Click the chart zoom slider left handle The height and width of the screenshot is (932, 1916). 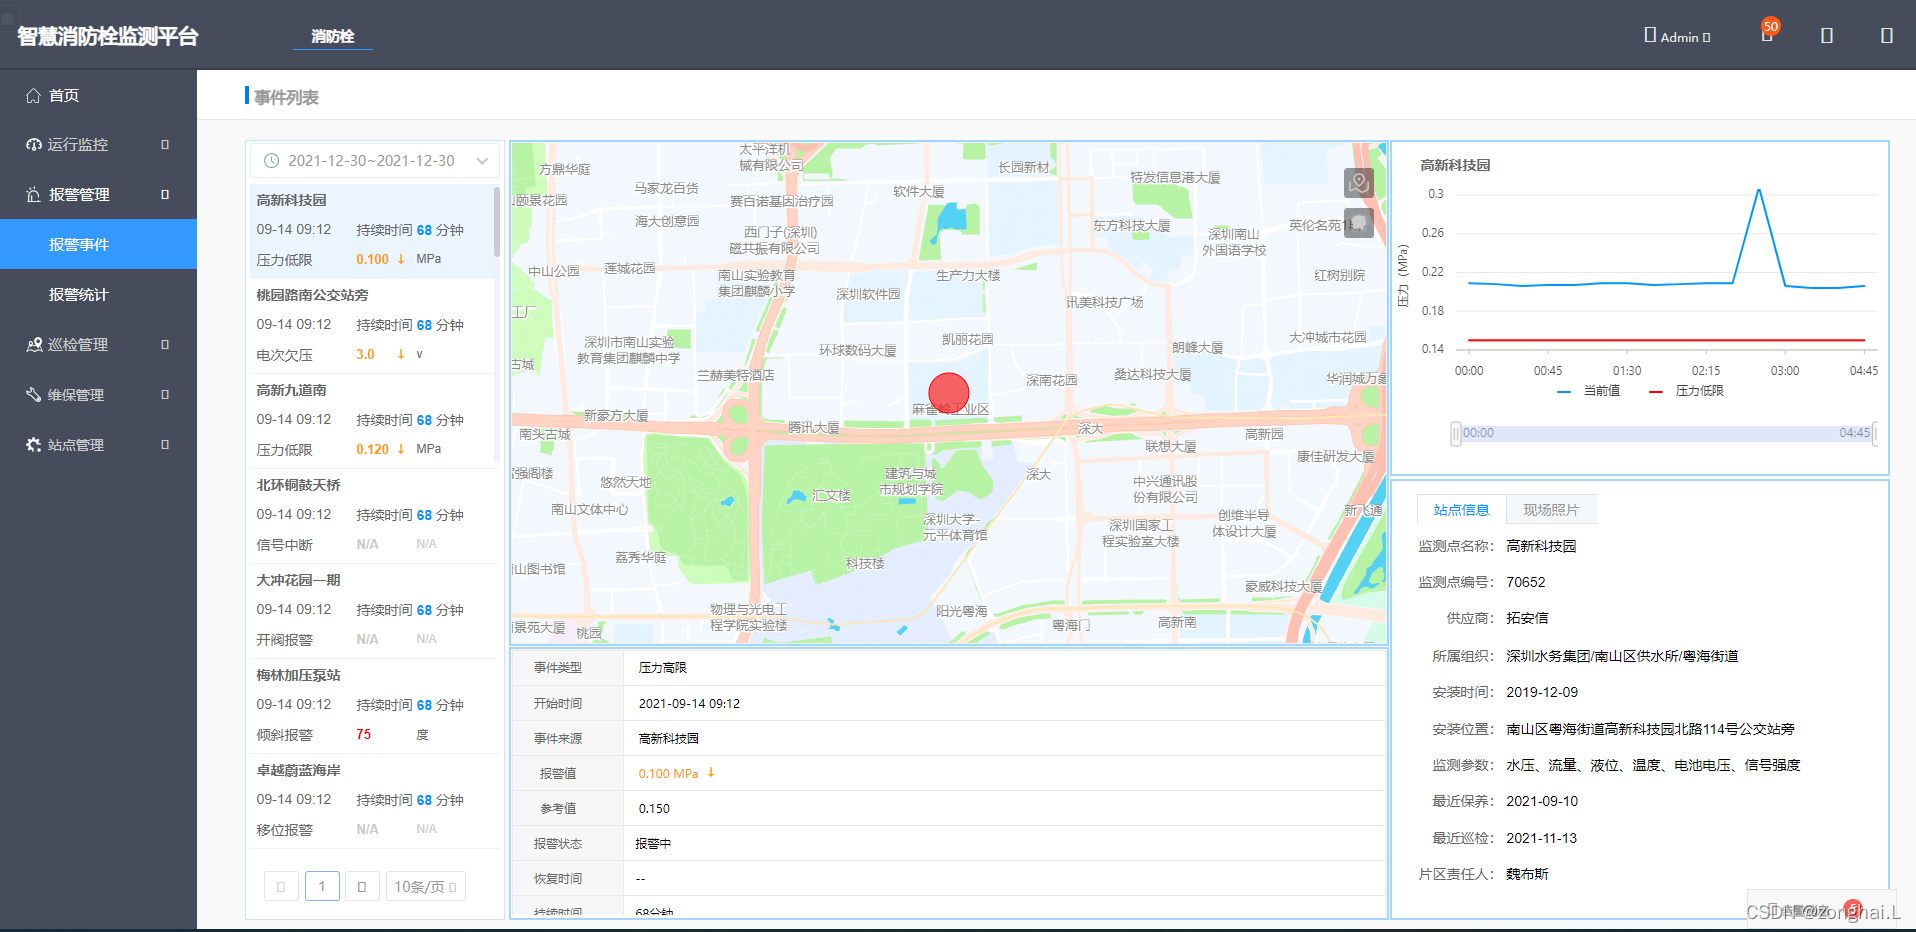1456,433
